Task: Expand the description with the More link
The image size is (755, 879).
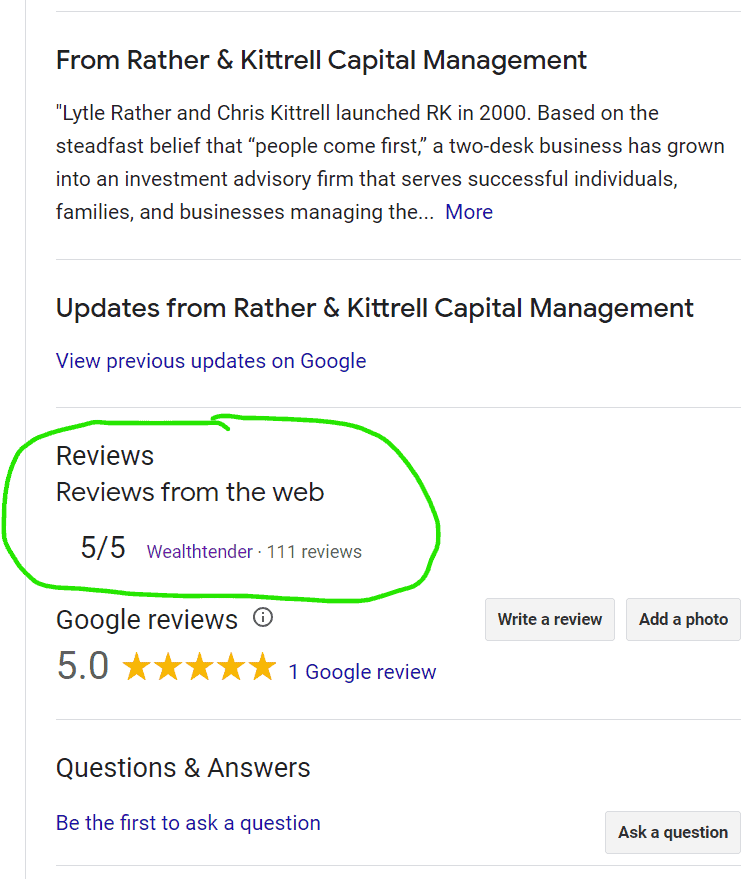Action: pos(469,212)
